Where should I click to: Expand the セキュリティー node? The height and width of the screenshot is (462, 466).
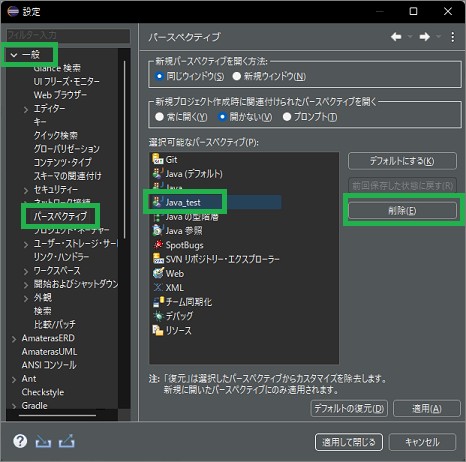26,190
